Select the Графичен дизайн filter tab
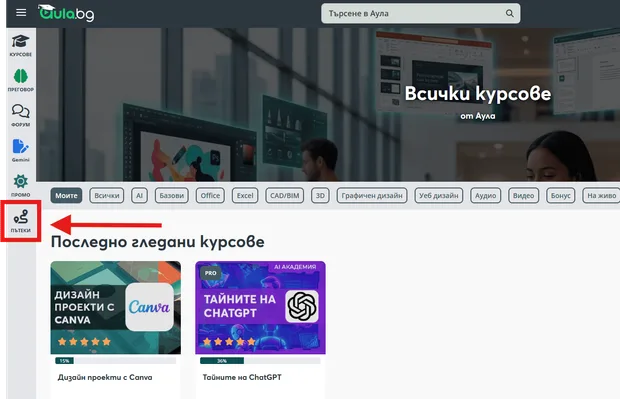Image resolution: width=620 pixels, height=399 pixels. pyautogui.click(x=372, y=195)
